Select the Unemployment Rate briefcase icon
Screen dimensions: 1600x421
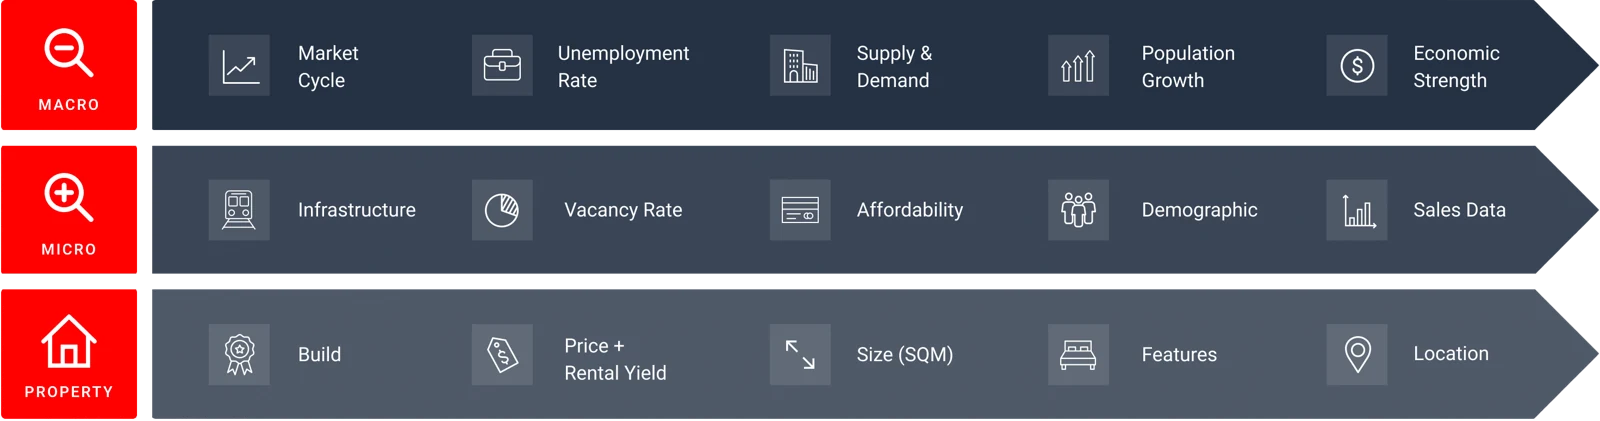(x=502, y=66)
